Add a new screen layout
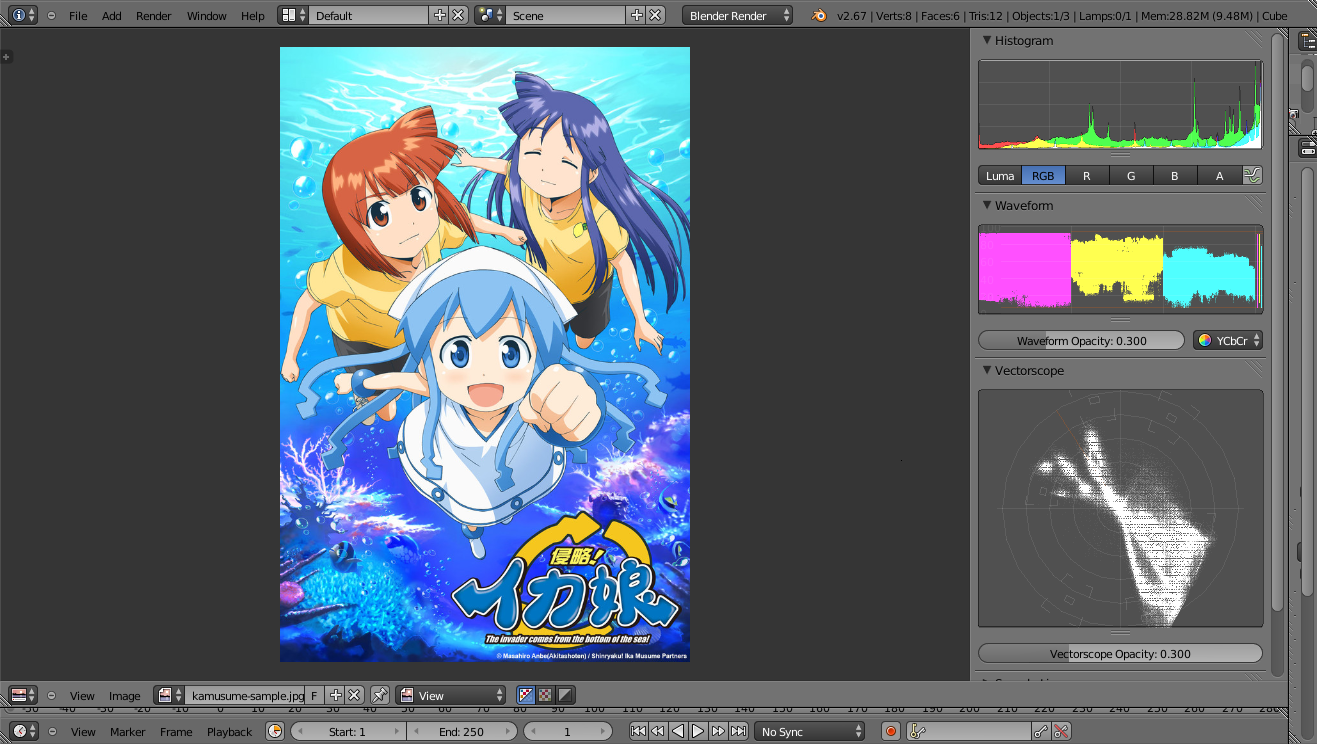The width and height of the screenshot is (1317, 744). click(439, 15)
